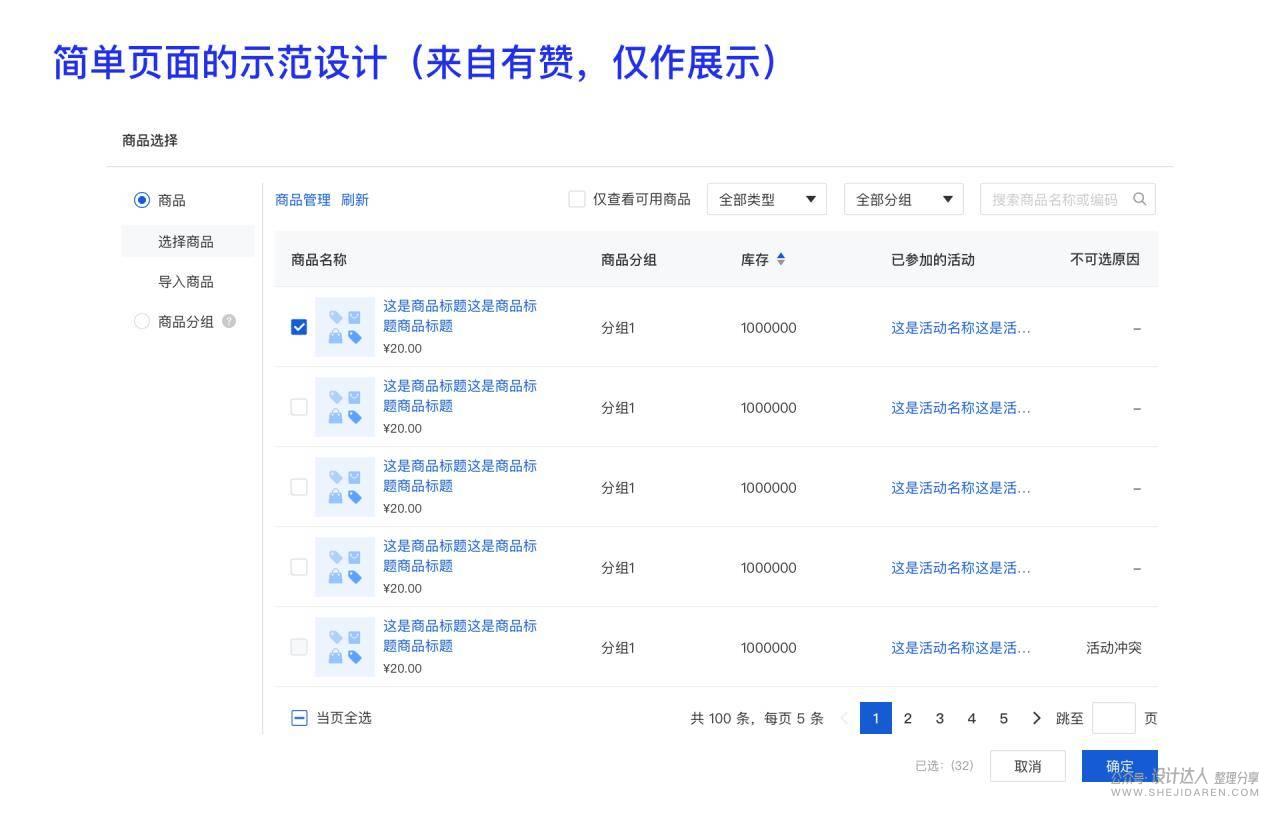Viewport: 1280px width, 818px height.
Task: Check the fourth product row checkbox
Action: [299, 567]
